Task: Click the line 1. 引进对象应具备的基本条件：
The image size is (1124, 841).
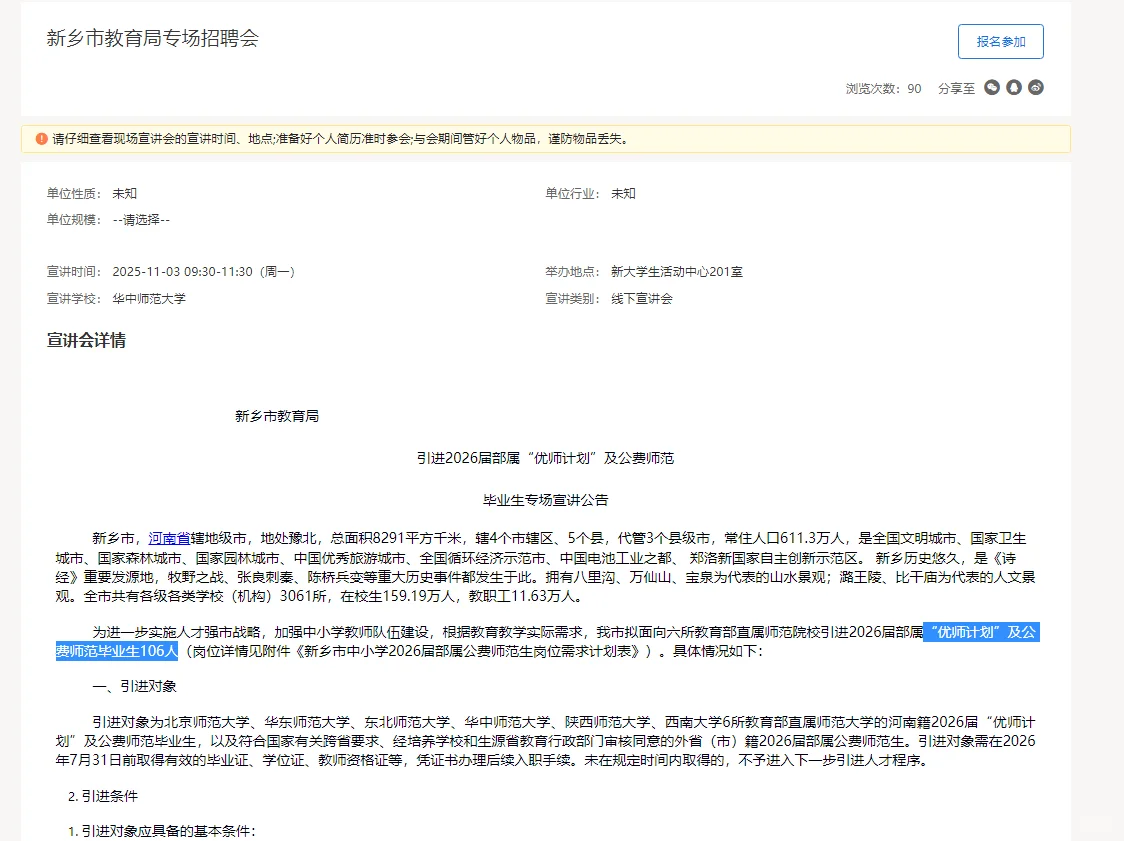Action: point(161,832)
